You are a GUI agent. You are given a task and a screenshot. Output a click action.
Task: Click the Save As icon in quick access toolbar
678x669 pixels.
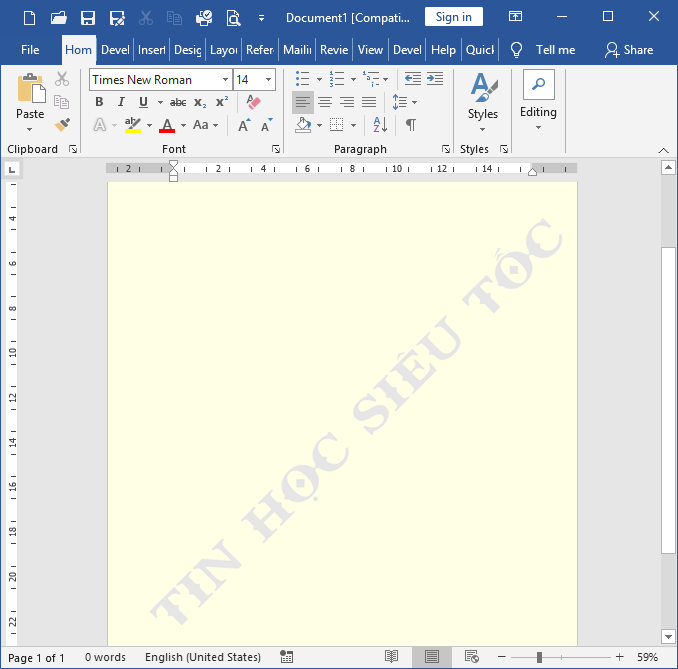117,18
